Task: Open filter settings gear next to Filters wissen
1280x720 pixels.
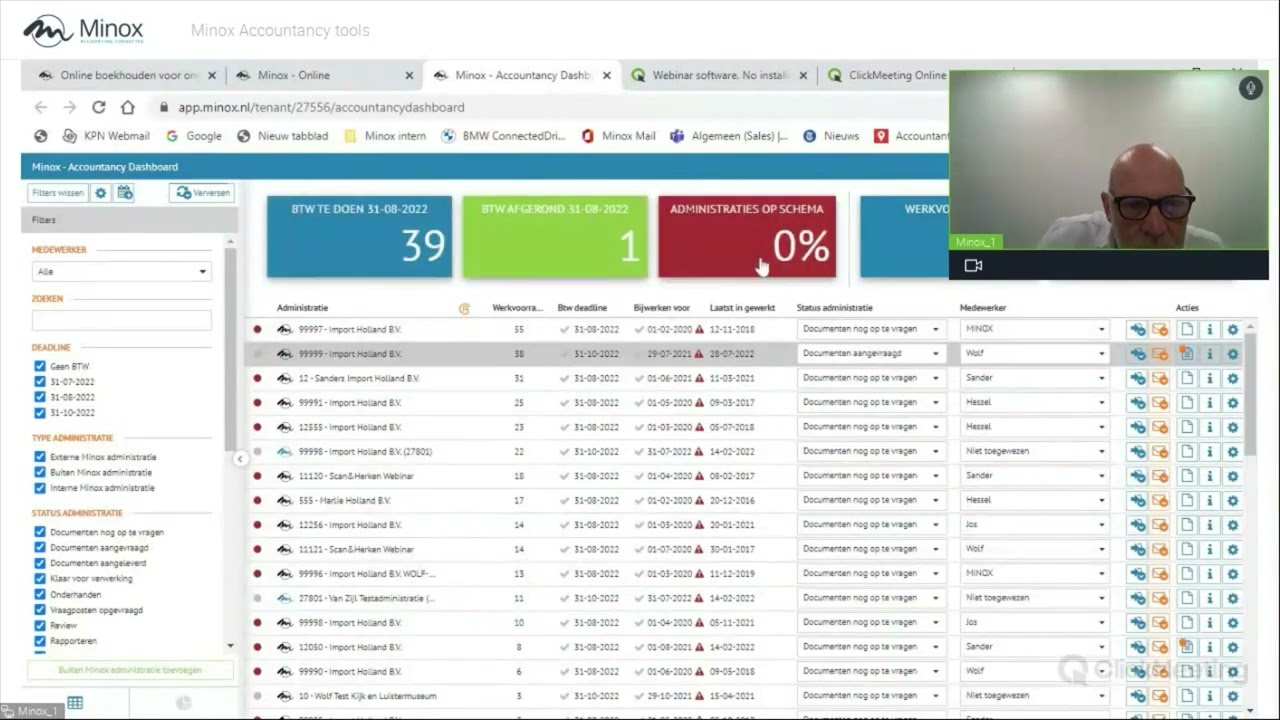Action: [101, 193]
